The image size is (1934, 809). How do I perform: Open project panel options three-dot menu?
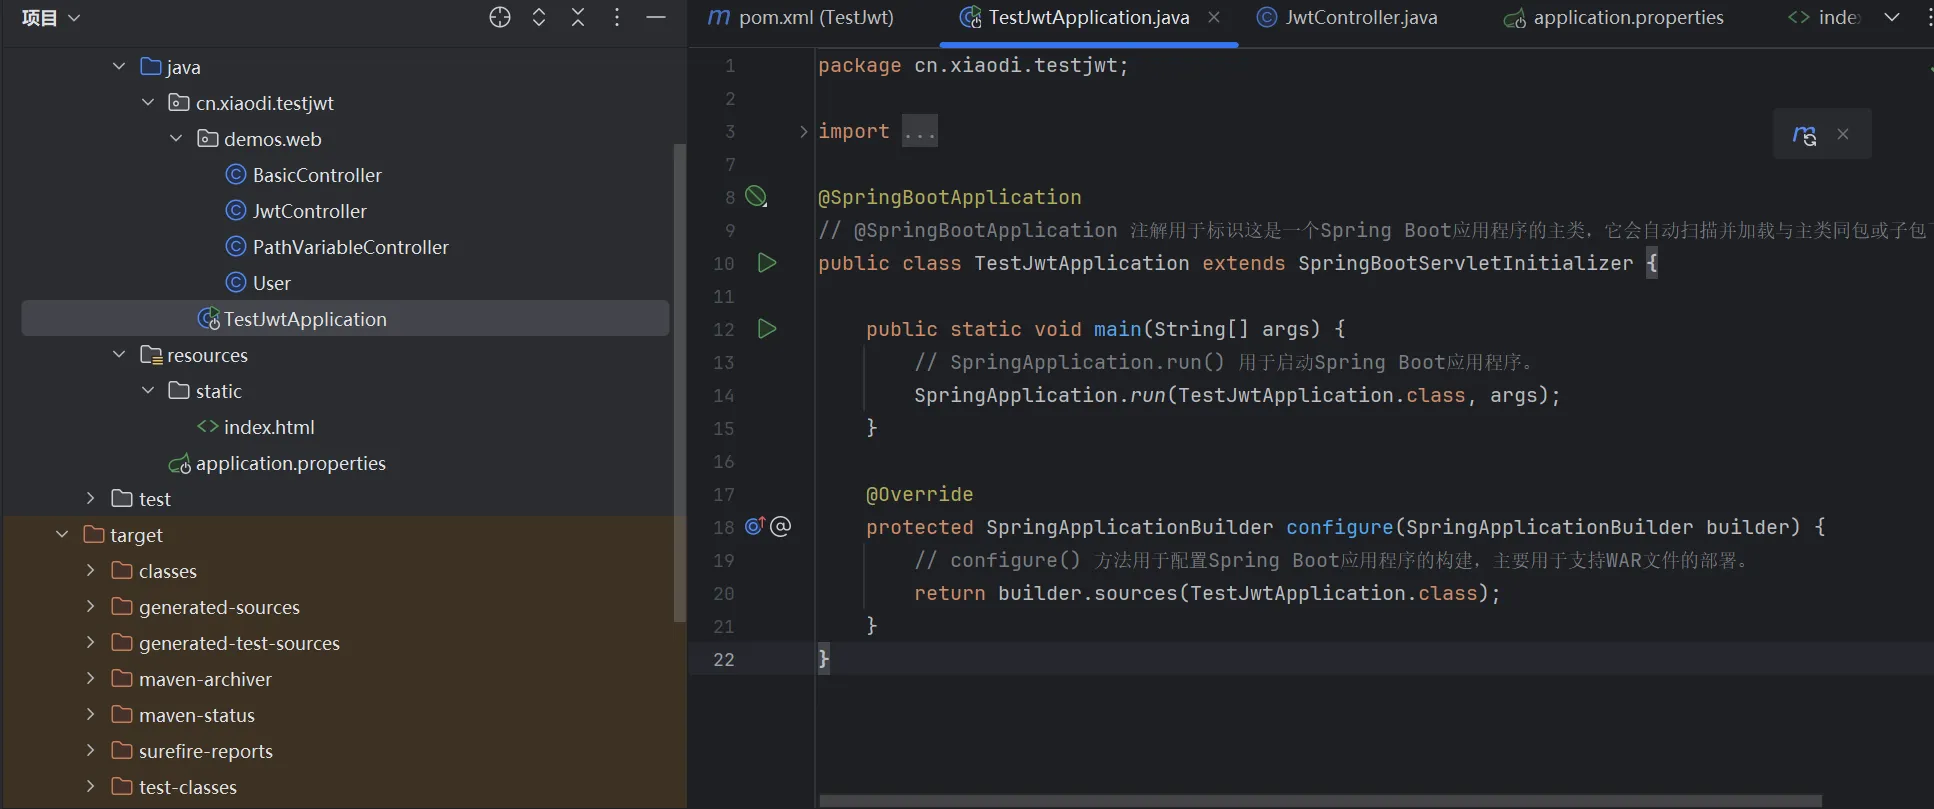pos(617,17)
